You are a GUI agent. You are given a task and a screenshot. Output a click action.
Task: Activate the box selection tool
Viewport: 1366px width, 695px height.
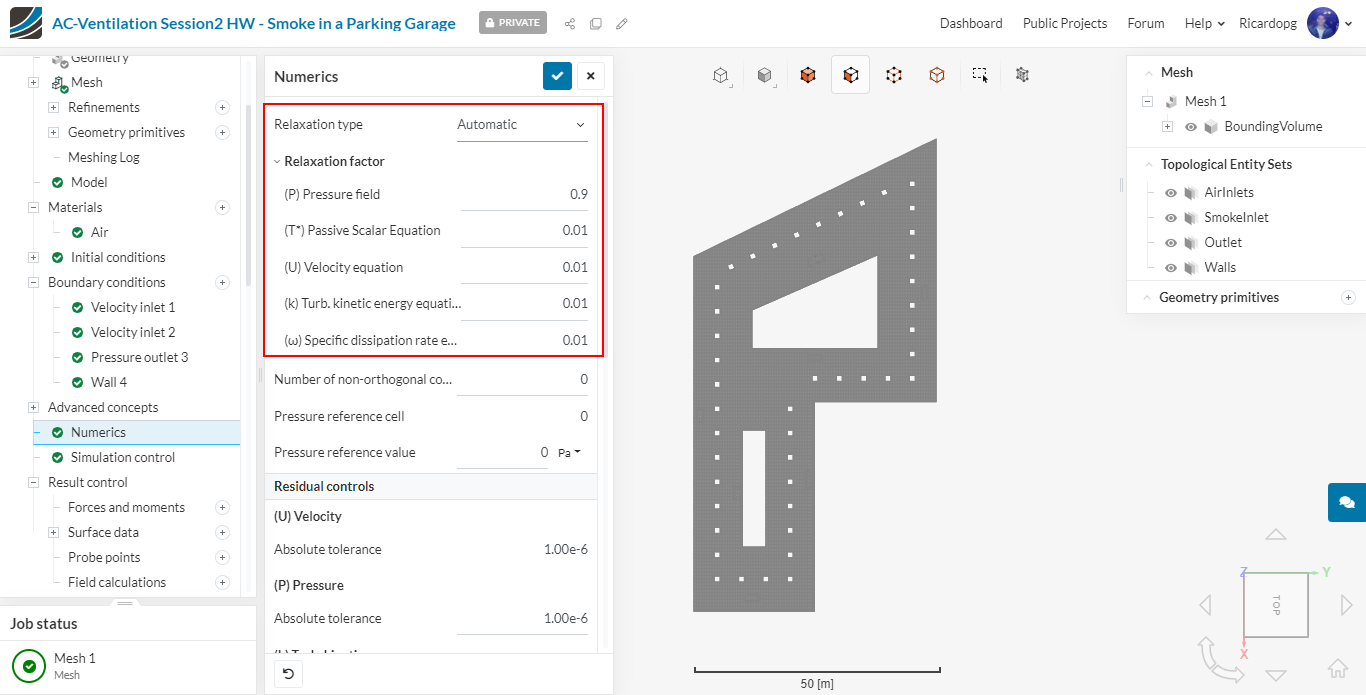click(x=980, y=75)
